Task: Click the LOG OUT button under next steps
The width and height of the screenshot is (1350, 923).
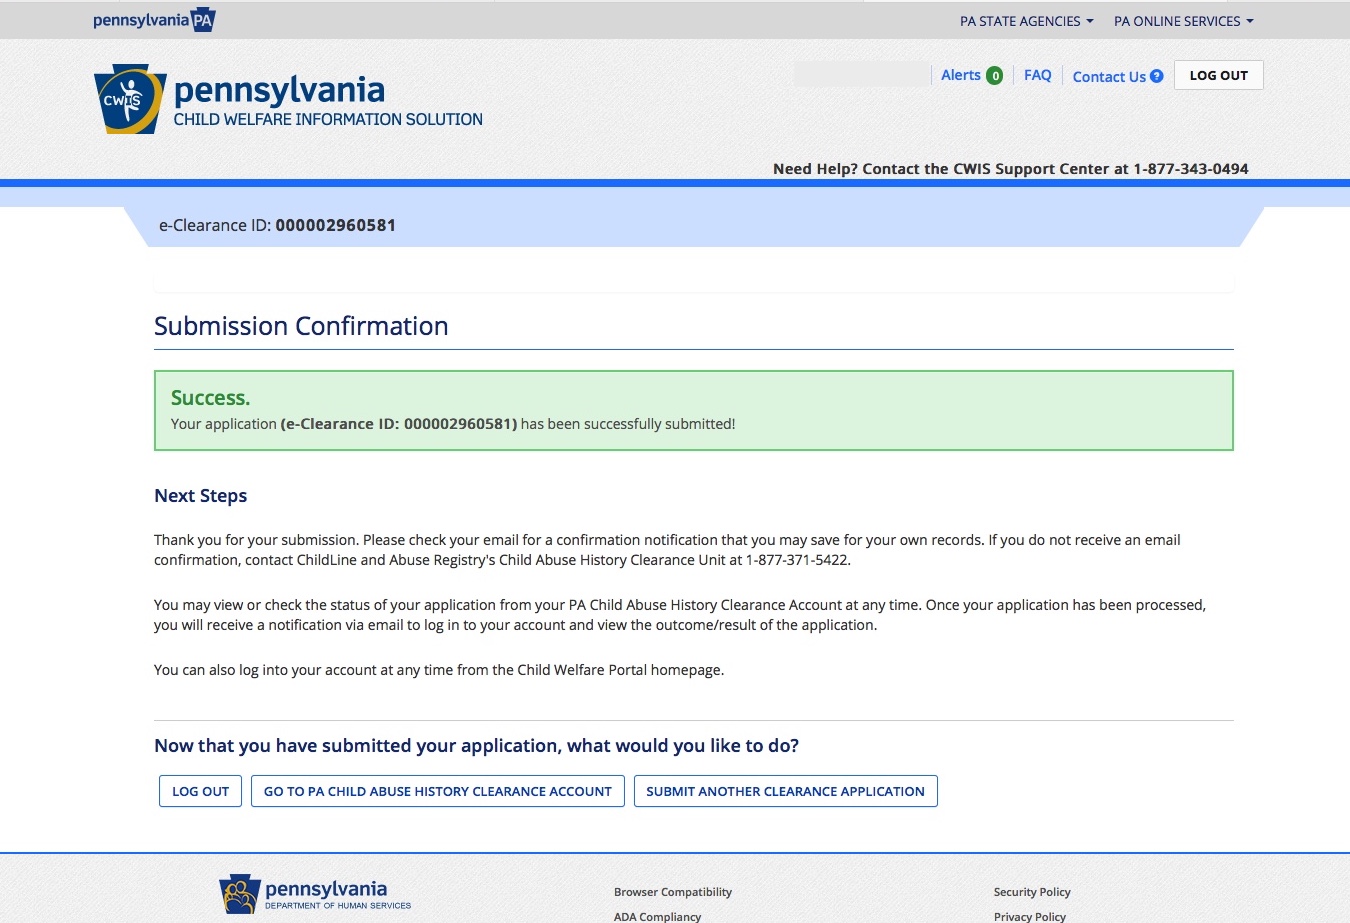Action: point(201,791)
